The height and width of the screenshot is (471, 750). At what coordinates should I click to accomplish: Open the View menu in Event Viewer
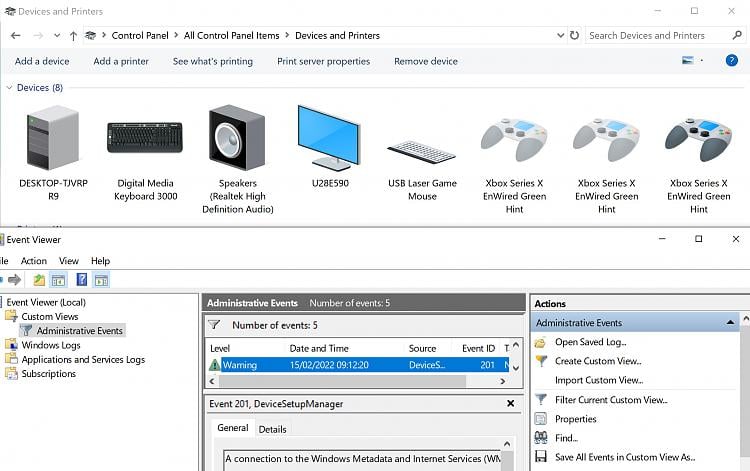(x=68, y=261)
